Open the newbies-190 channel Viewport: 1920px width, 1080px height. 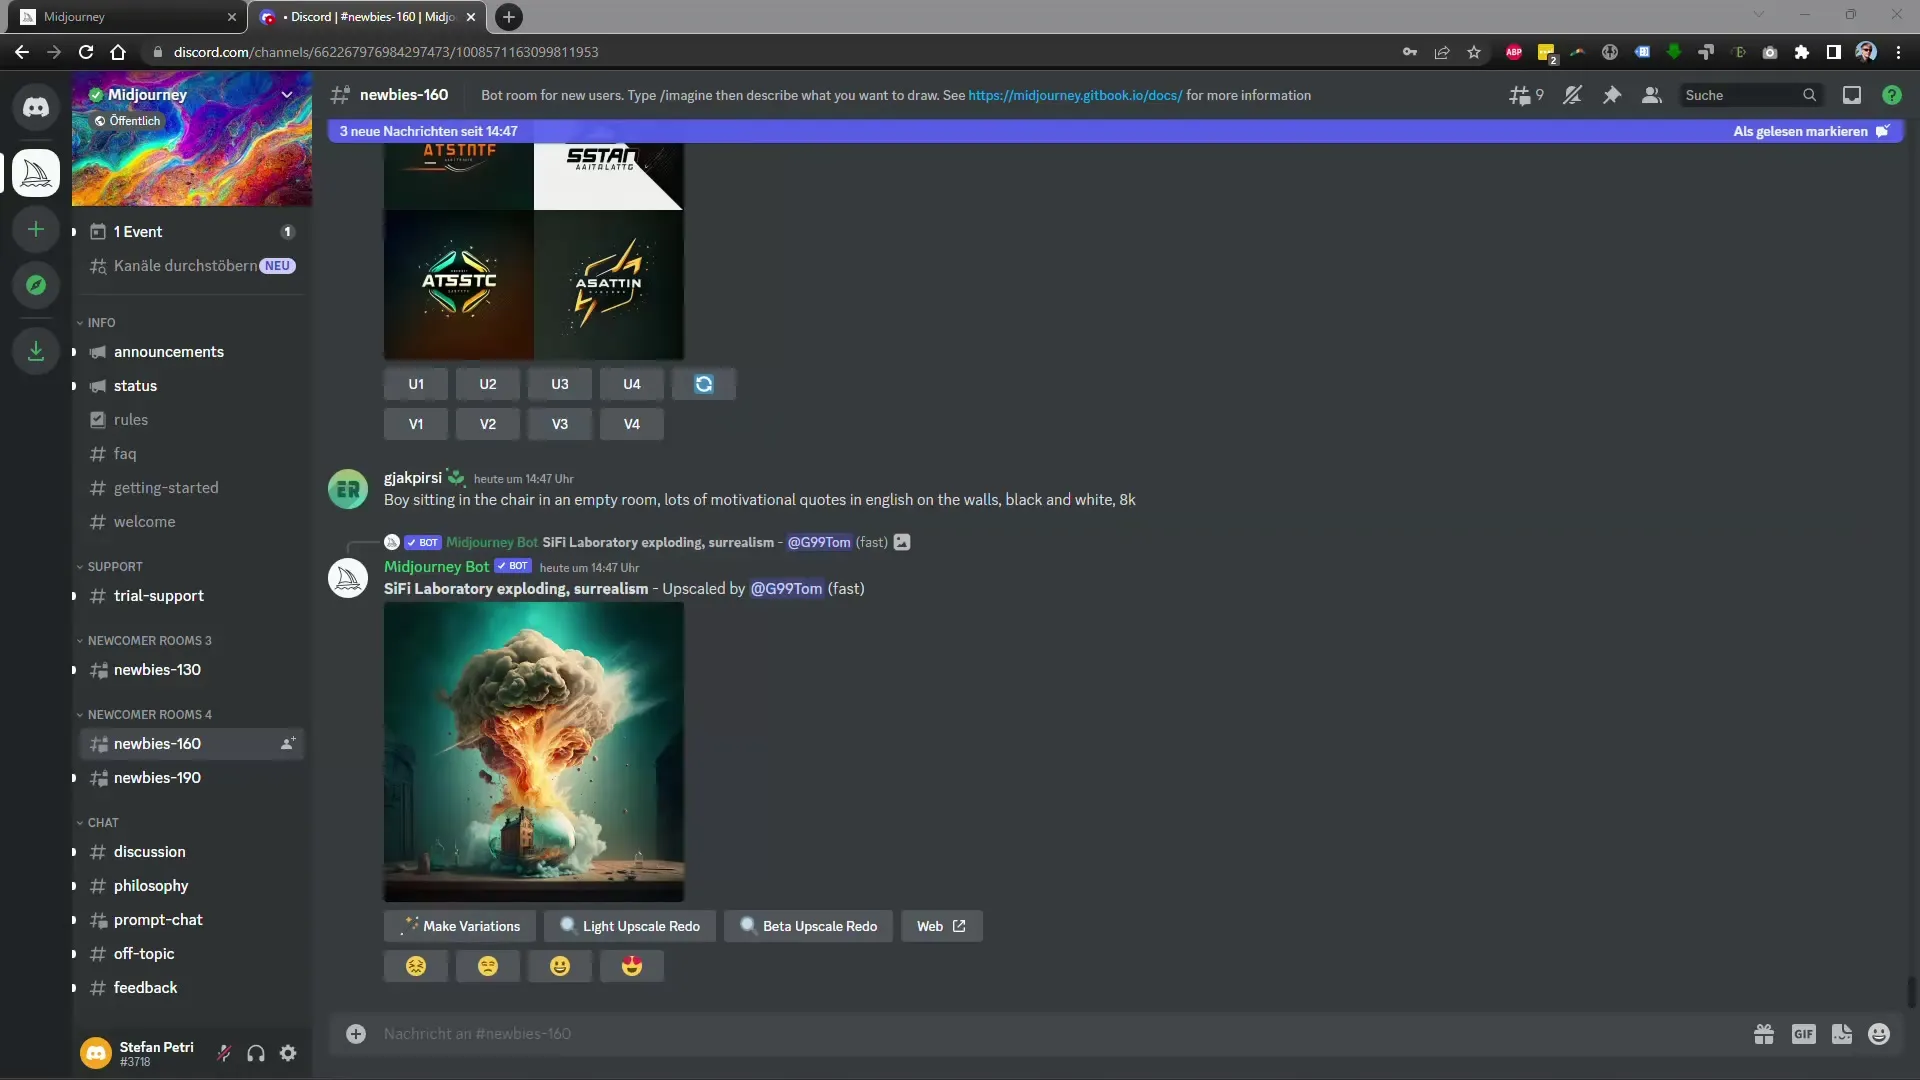pos(157,777)
